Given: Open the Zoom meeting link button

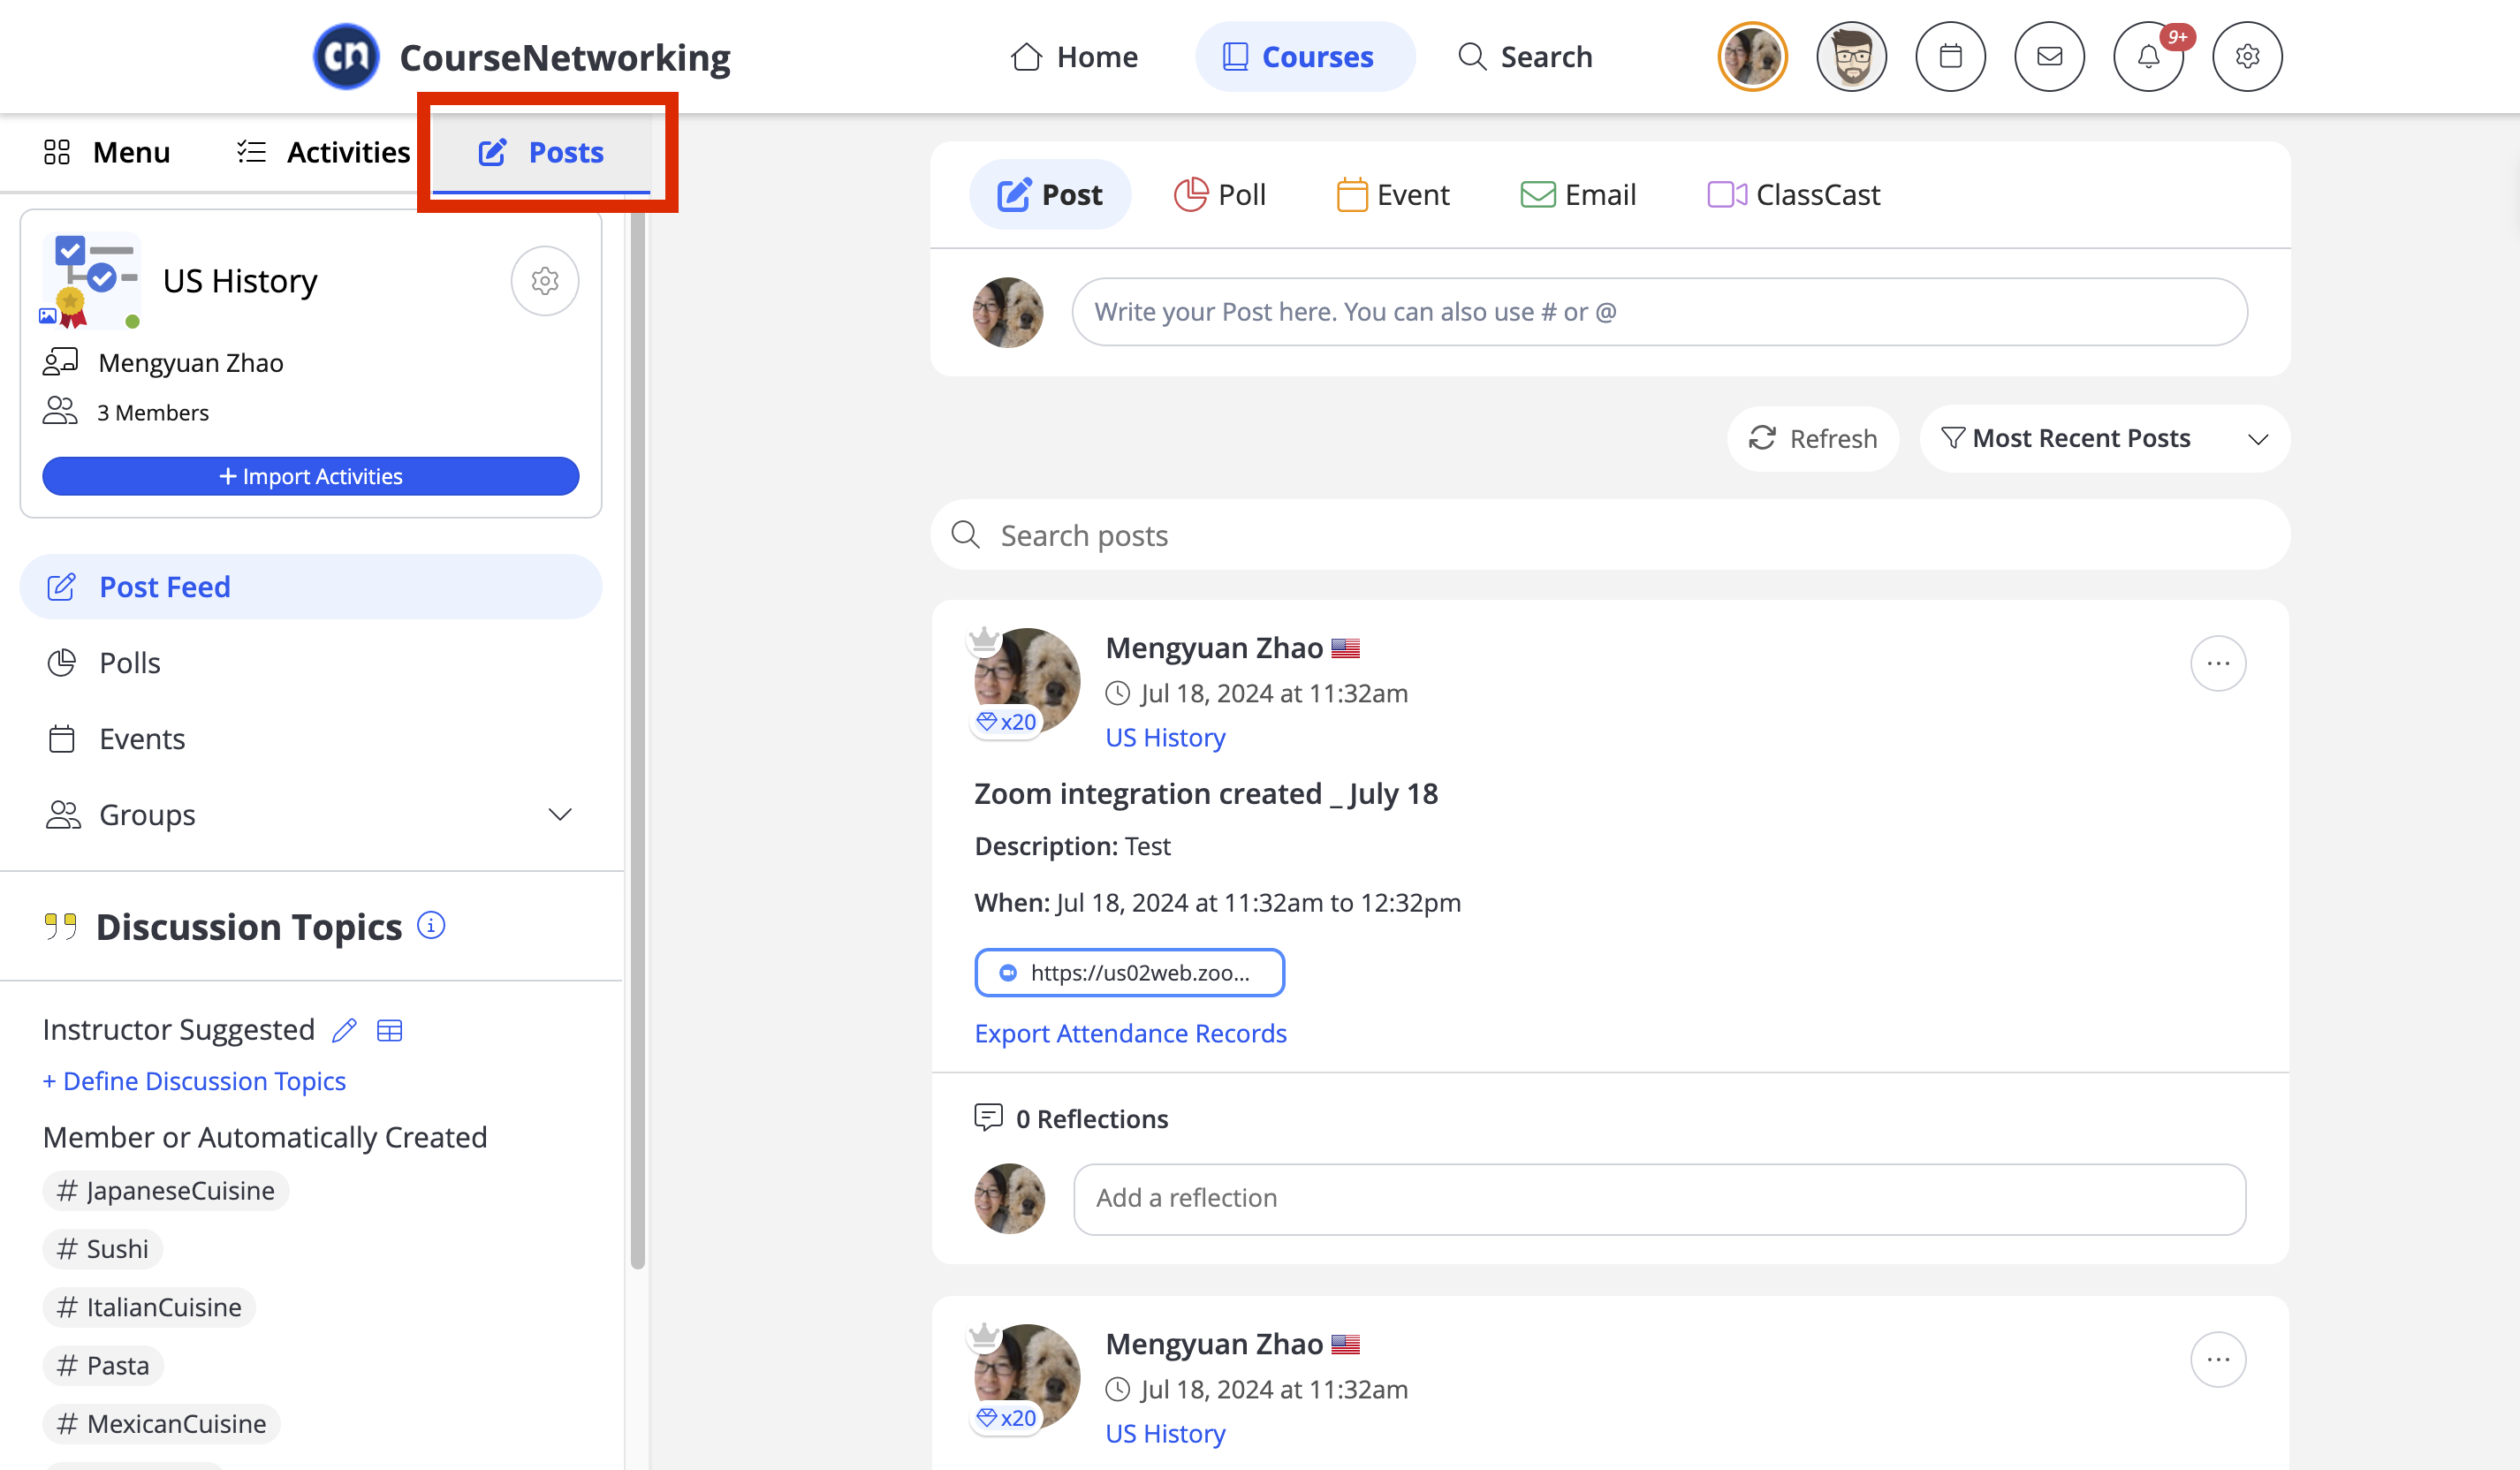Looking at the screenshot, I should [x=1129, y=973].
